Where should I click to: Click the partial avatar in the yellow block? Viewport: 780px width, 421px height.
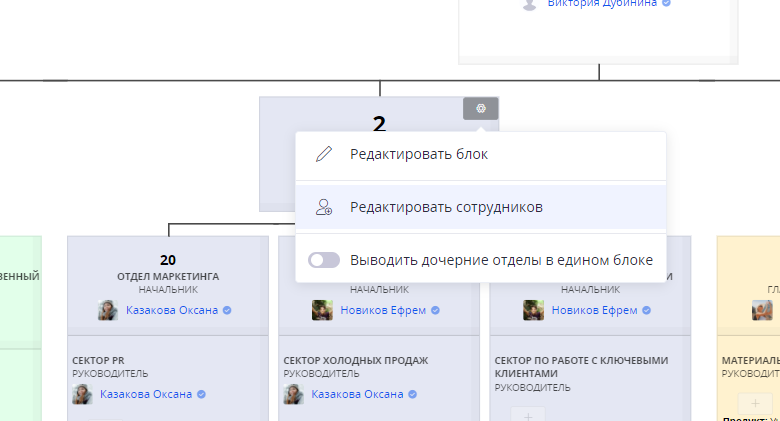pos(762,310)
